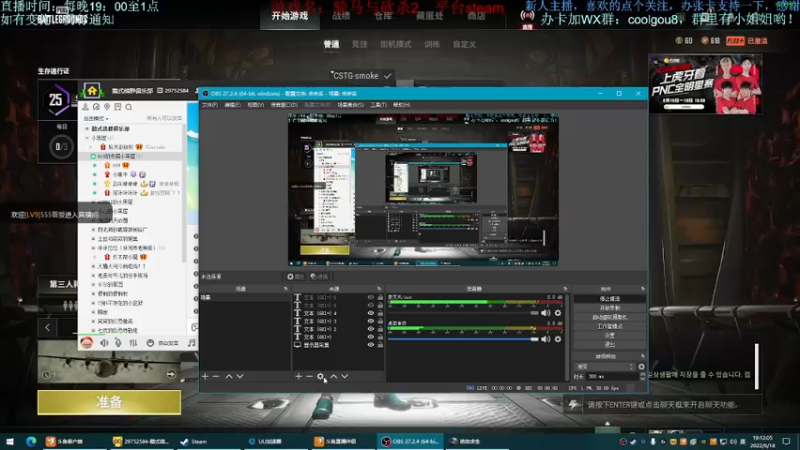Pop out the Audio Mixer dock via its corner icon

pyautogui.click(x=565, y=289)
